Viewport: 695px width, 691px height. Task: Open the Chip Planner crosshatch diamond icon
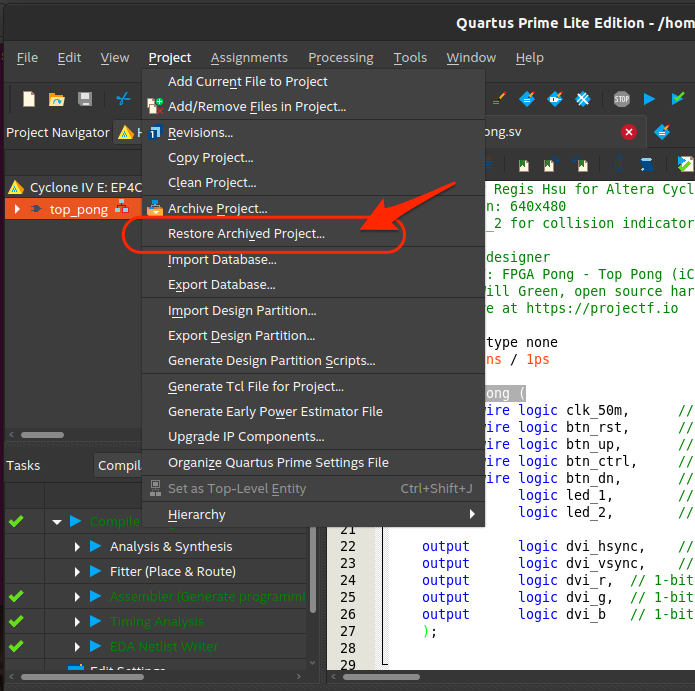(x=582, y=99)
